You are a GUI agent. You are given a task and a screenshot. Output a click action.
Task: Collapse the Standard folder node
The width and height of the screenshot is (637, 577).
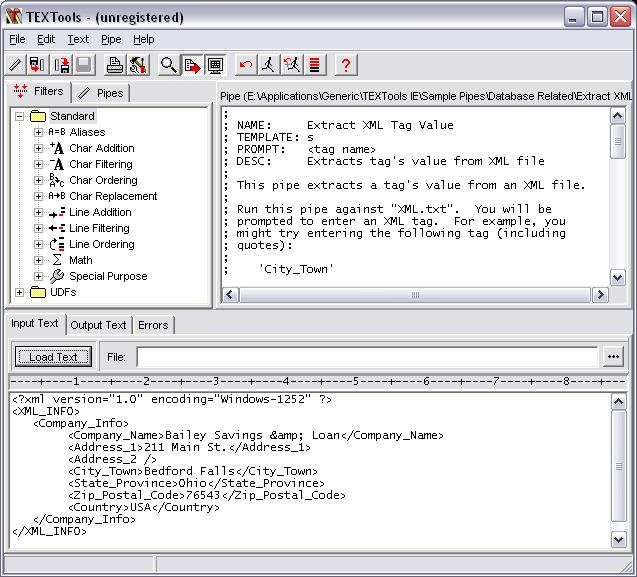(x=19, y=117)
